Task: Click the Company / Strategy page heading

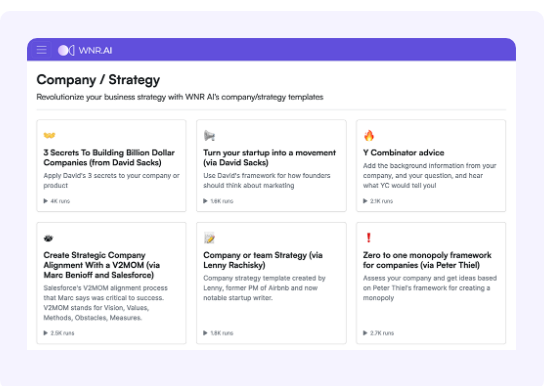Action: (98, 80)
